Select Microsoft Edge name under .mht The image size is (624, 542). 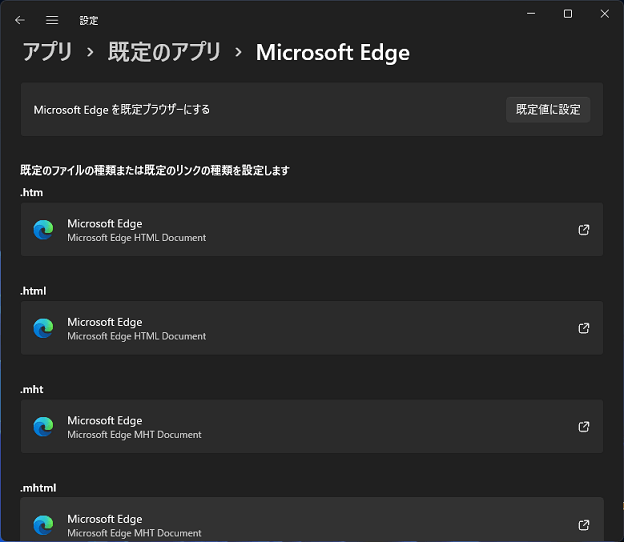coord(105,421)
